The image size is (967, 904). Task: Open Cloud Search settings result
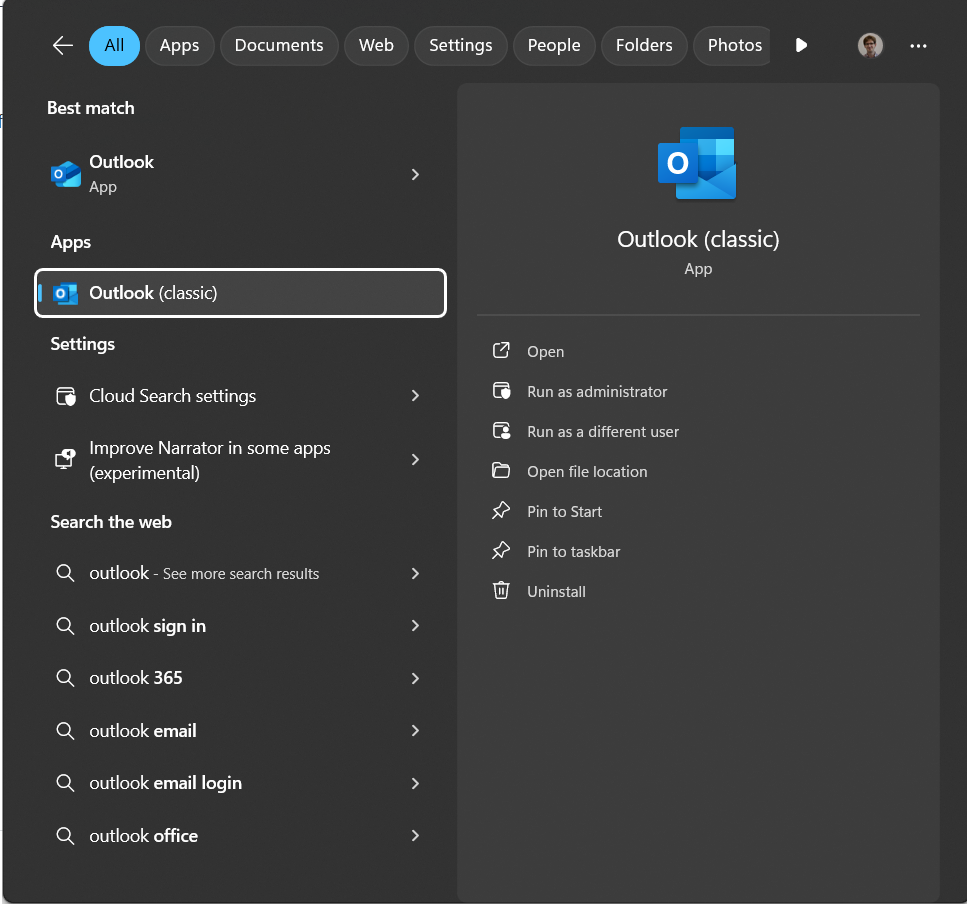pos(241,396)
